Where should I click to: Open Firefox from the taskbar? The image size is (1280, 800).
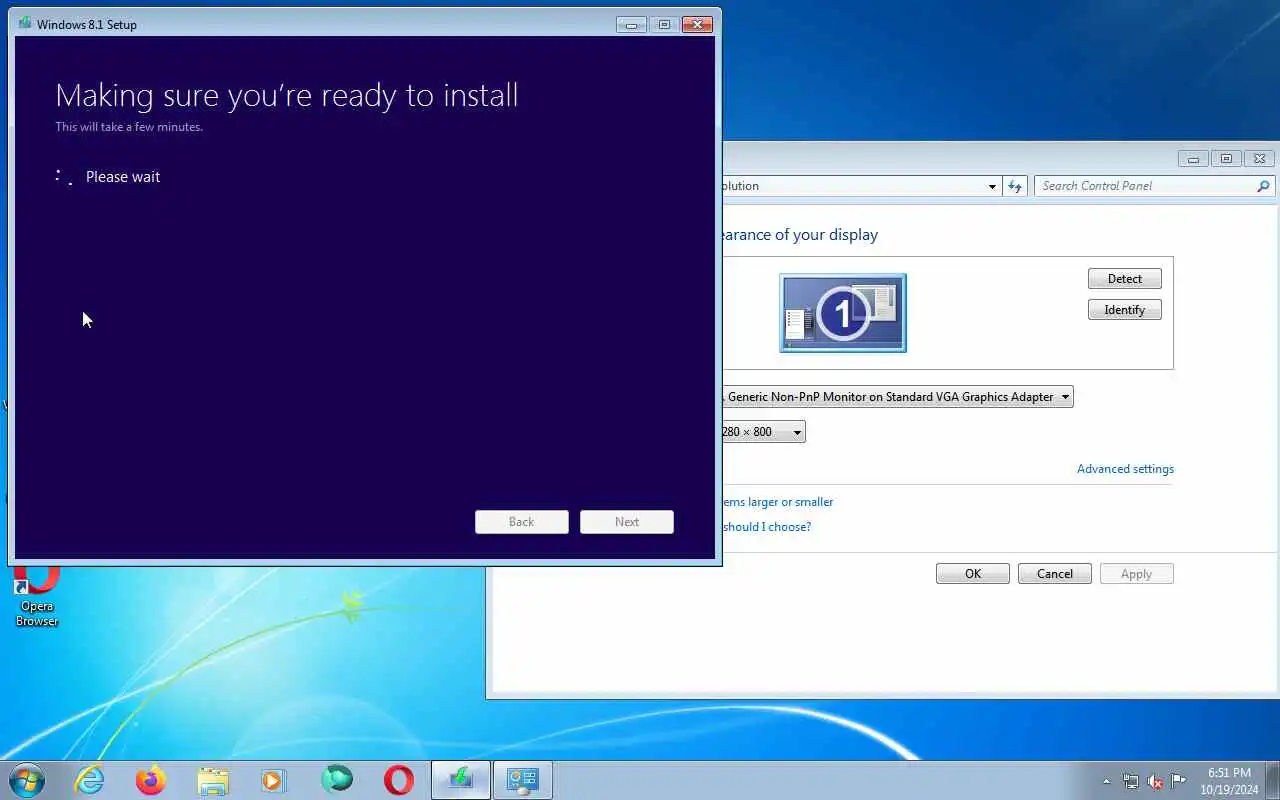click(151, 780)
